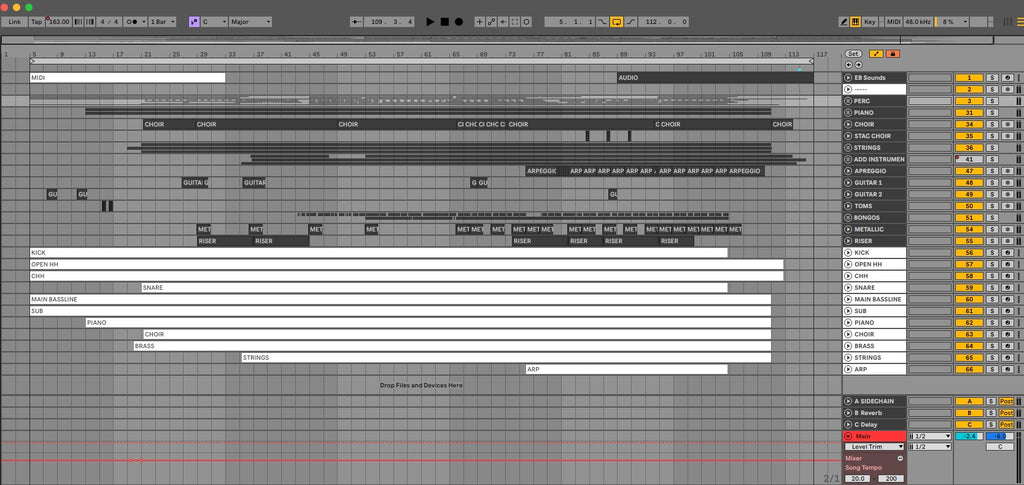1024x485 pixels.
Task: Open the Major scale dropdown
Action: pos(250,22)
